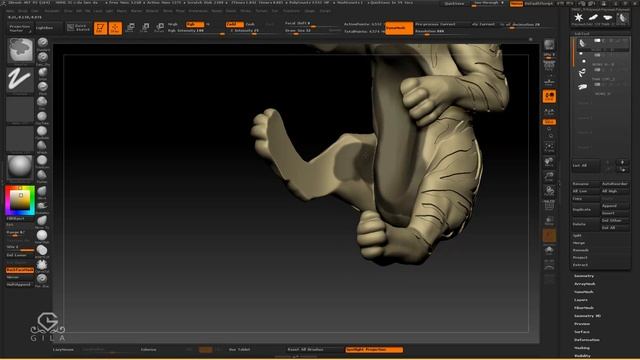Screen dimensions: 640x360
Task: Toggle the Transp transparency button
Action: [549, 221]
